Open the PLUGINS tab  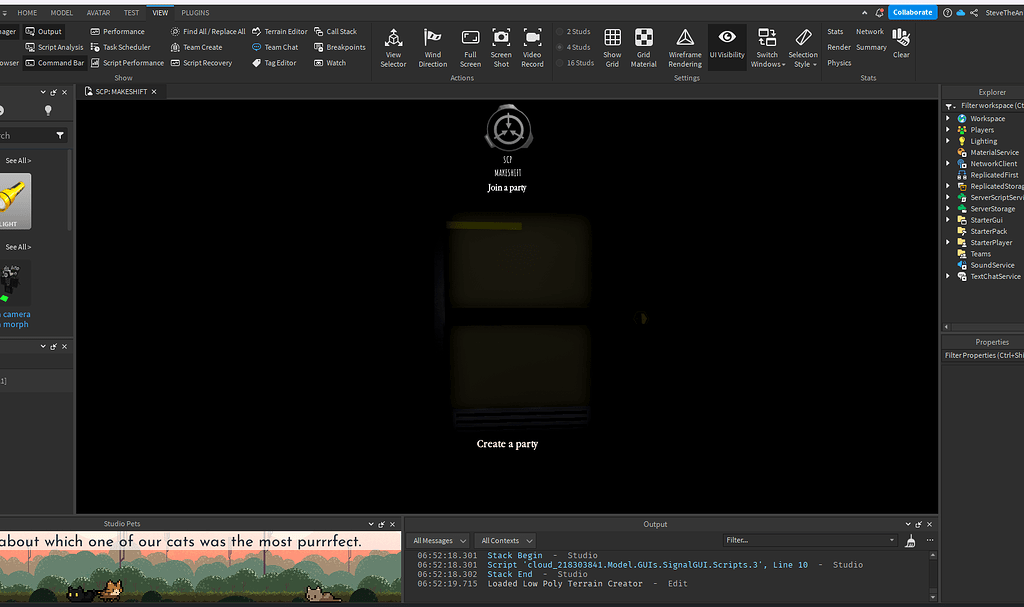(x=196, y=12)
